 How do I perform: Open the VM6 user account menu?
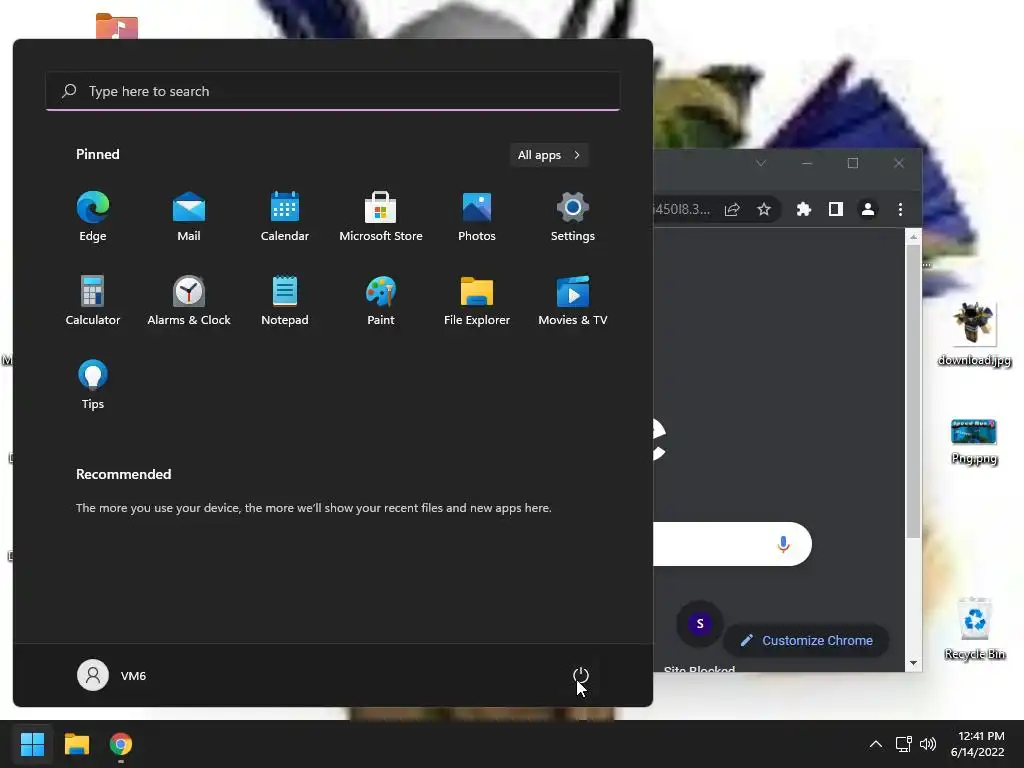pos(112,675)
